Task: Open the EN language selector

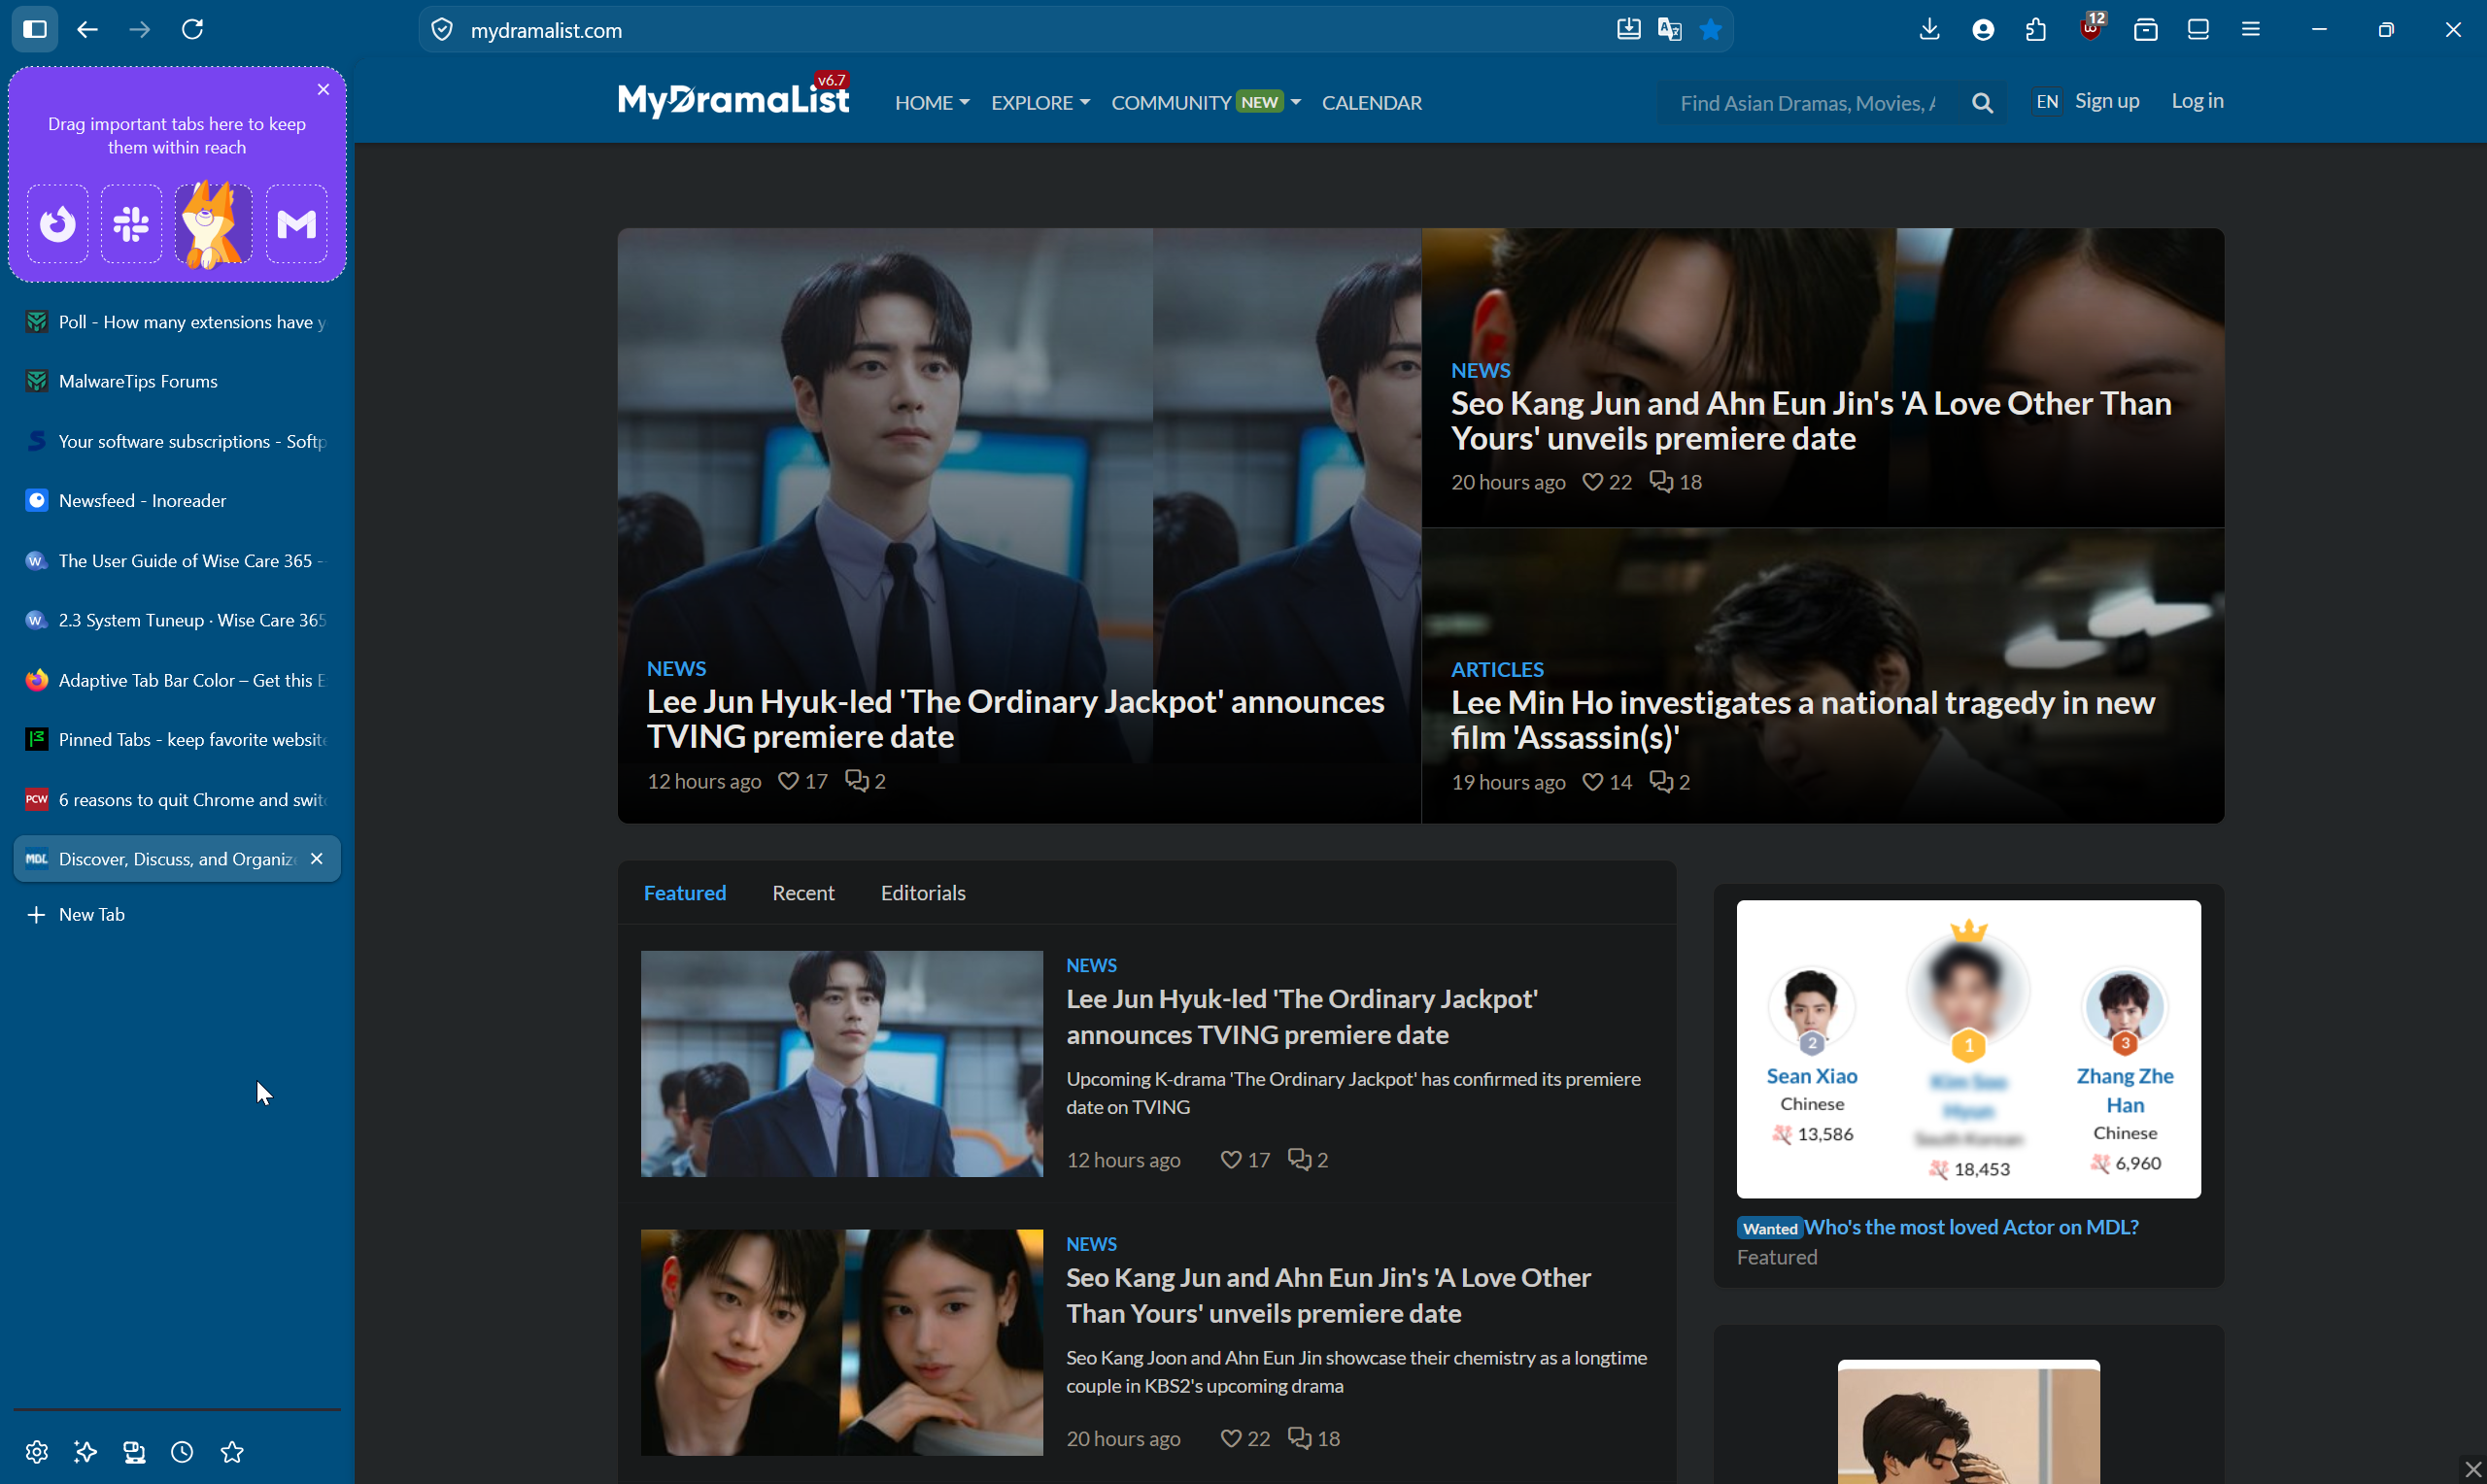Action: tap(2046, 102)
